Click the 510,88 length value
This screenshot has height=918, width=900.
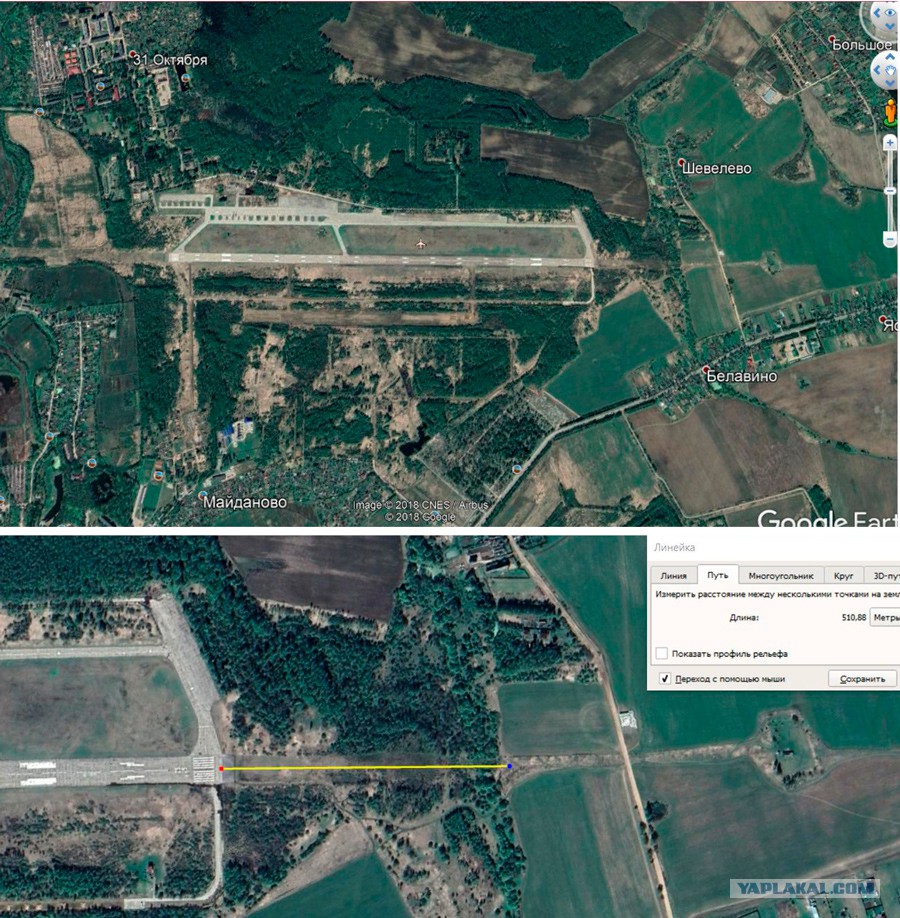click(853, 617)
